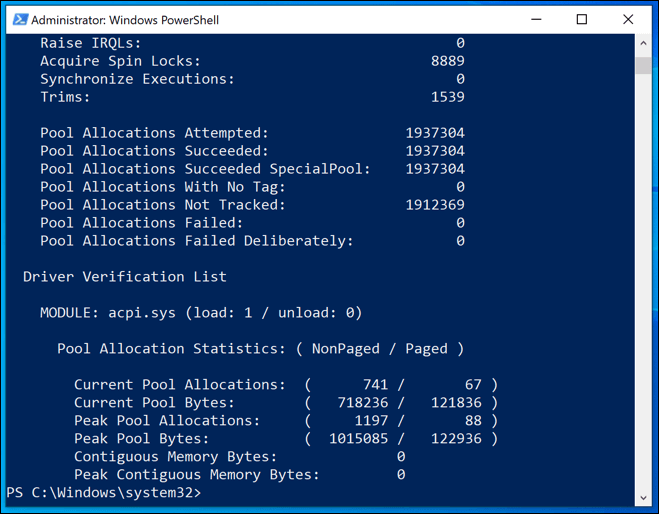Close the Windows PowerShell window
The image size is (659, 514).
(628, 19)
